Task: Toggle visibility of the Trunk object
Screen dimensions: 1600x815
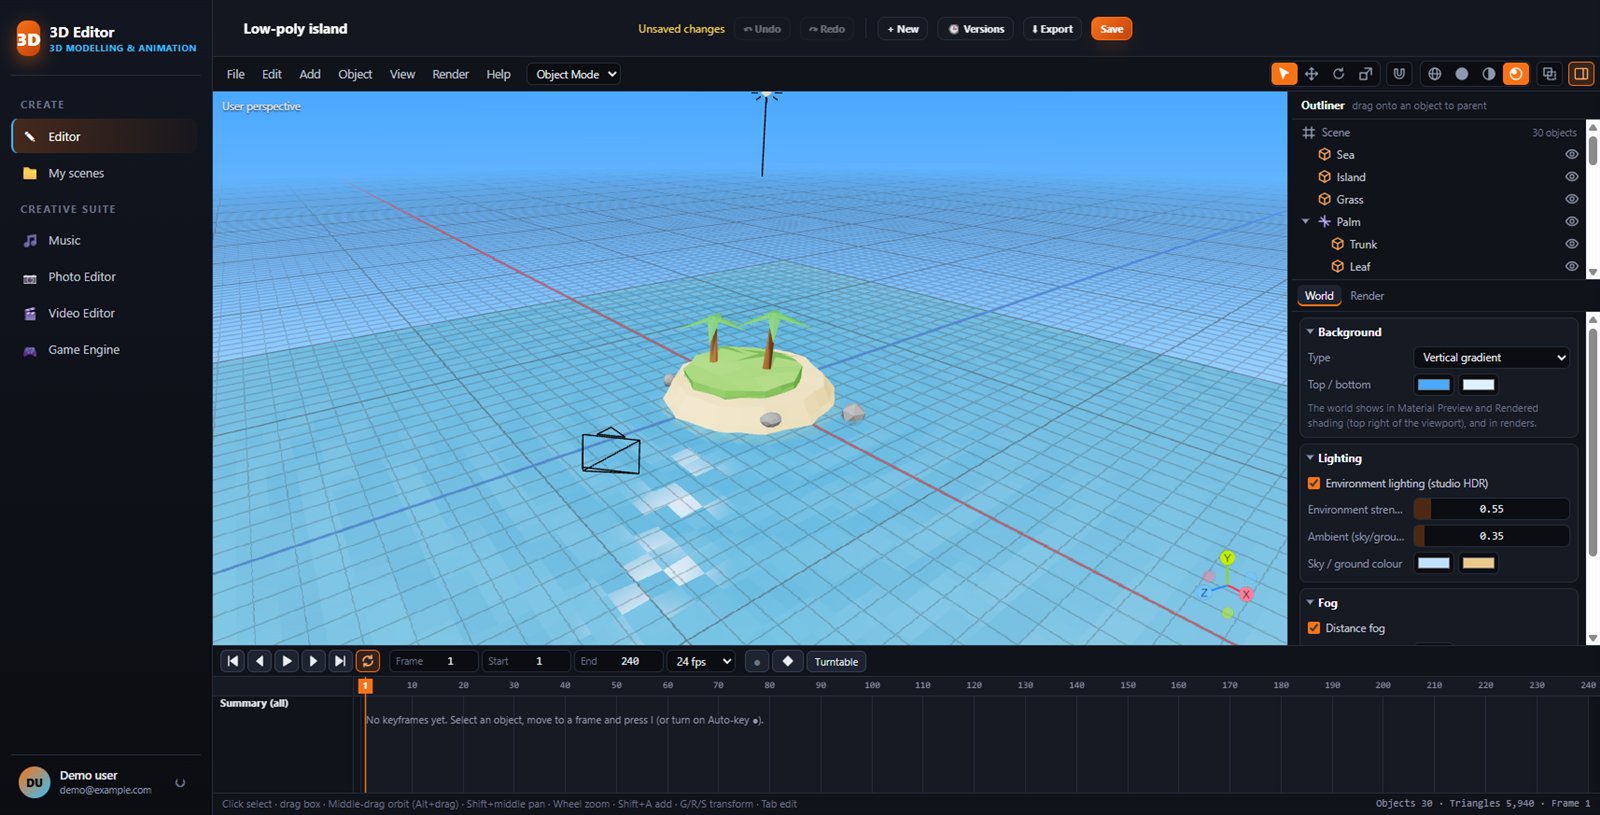Action: (1572, 244)
